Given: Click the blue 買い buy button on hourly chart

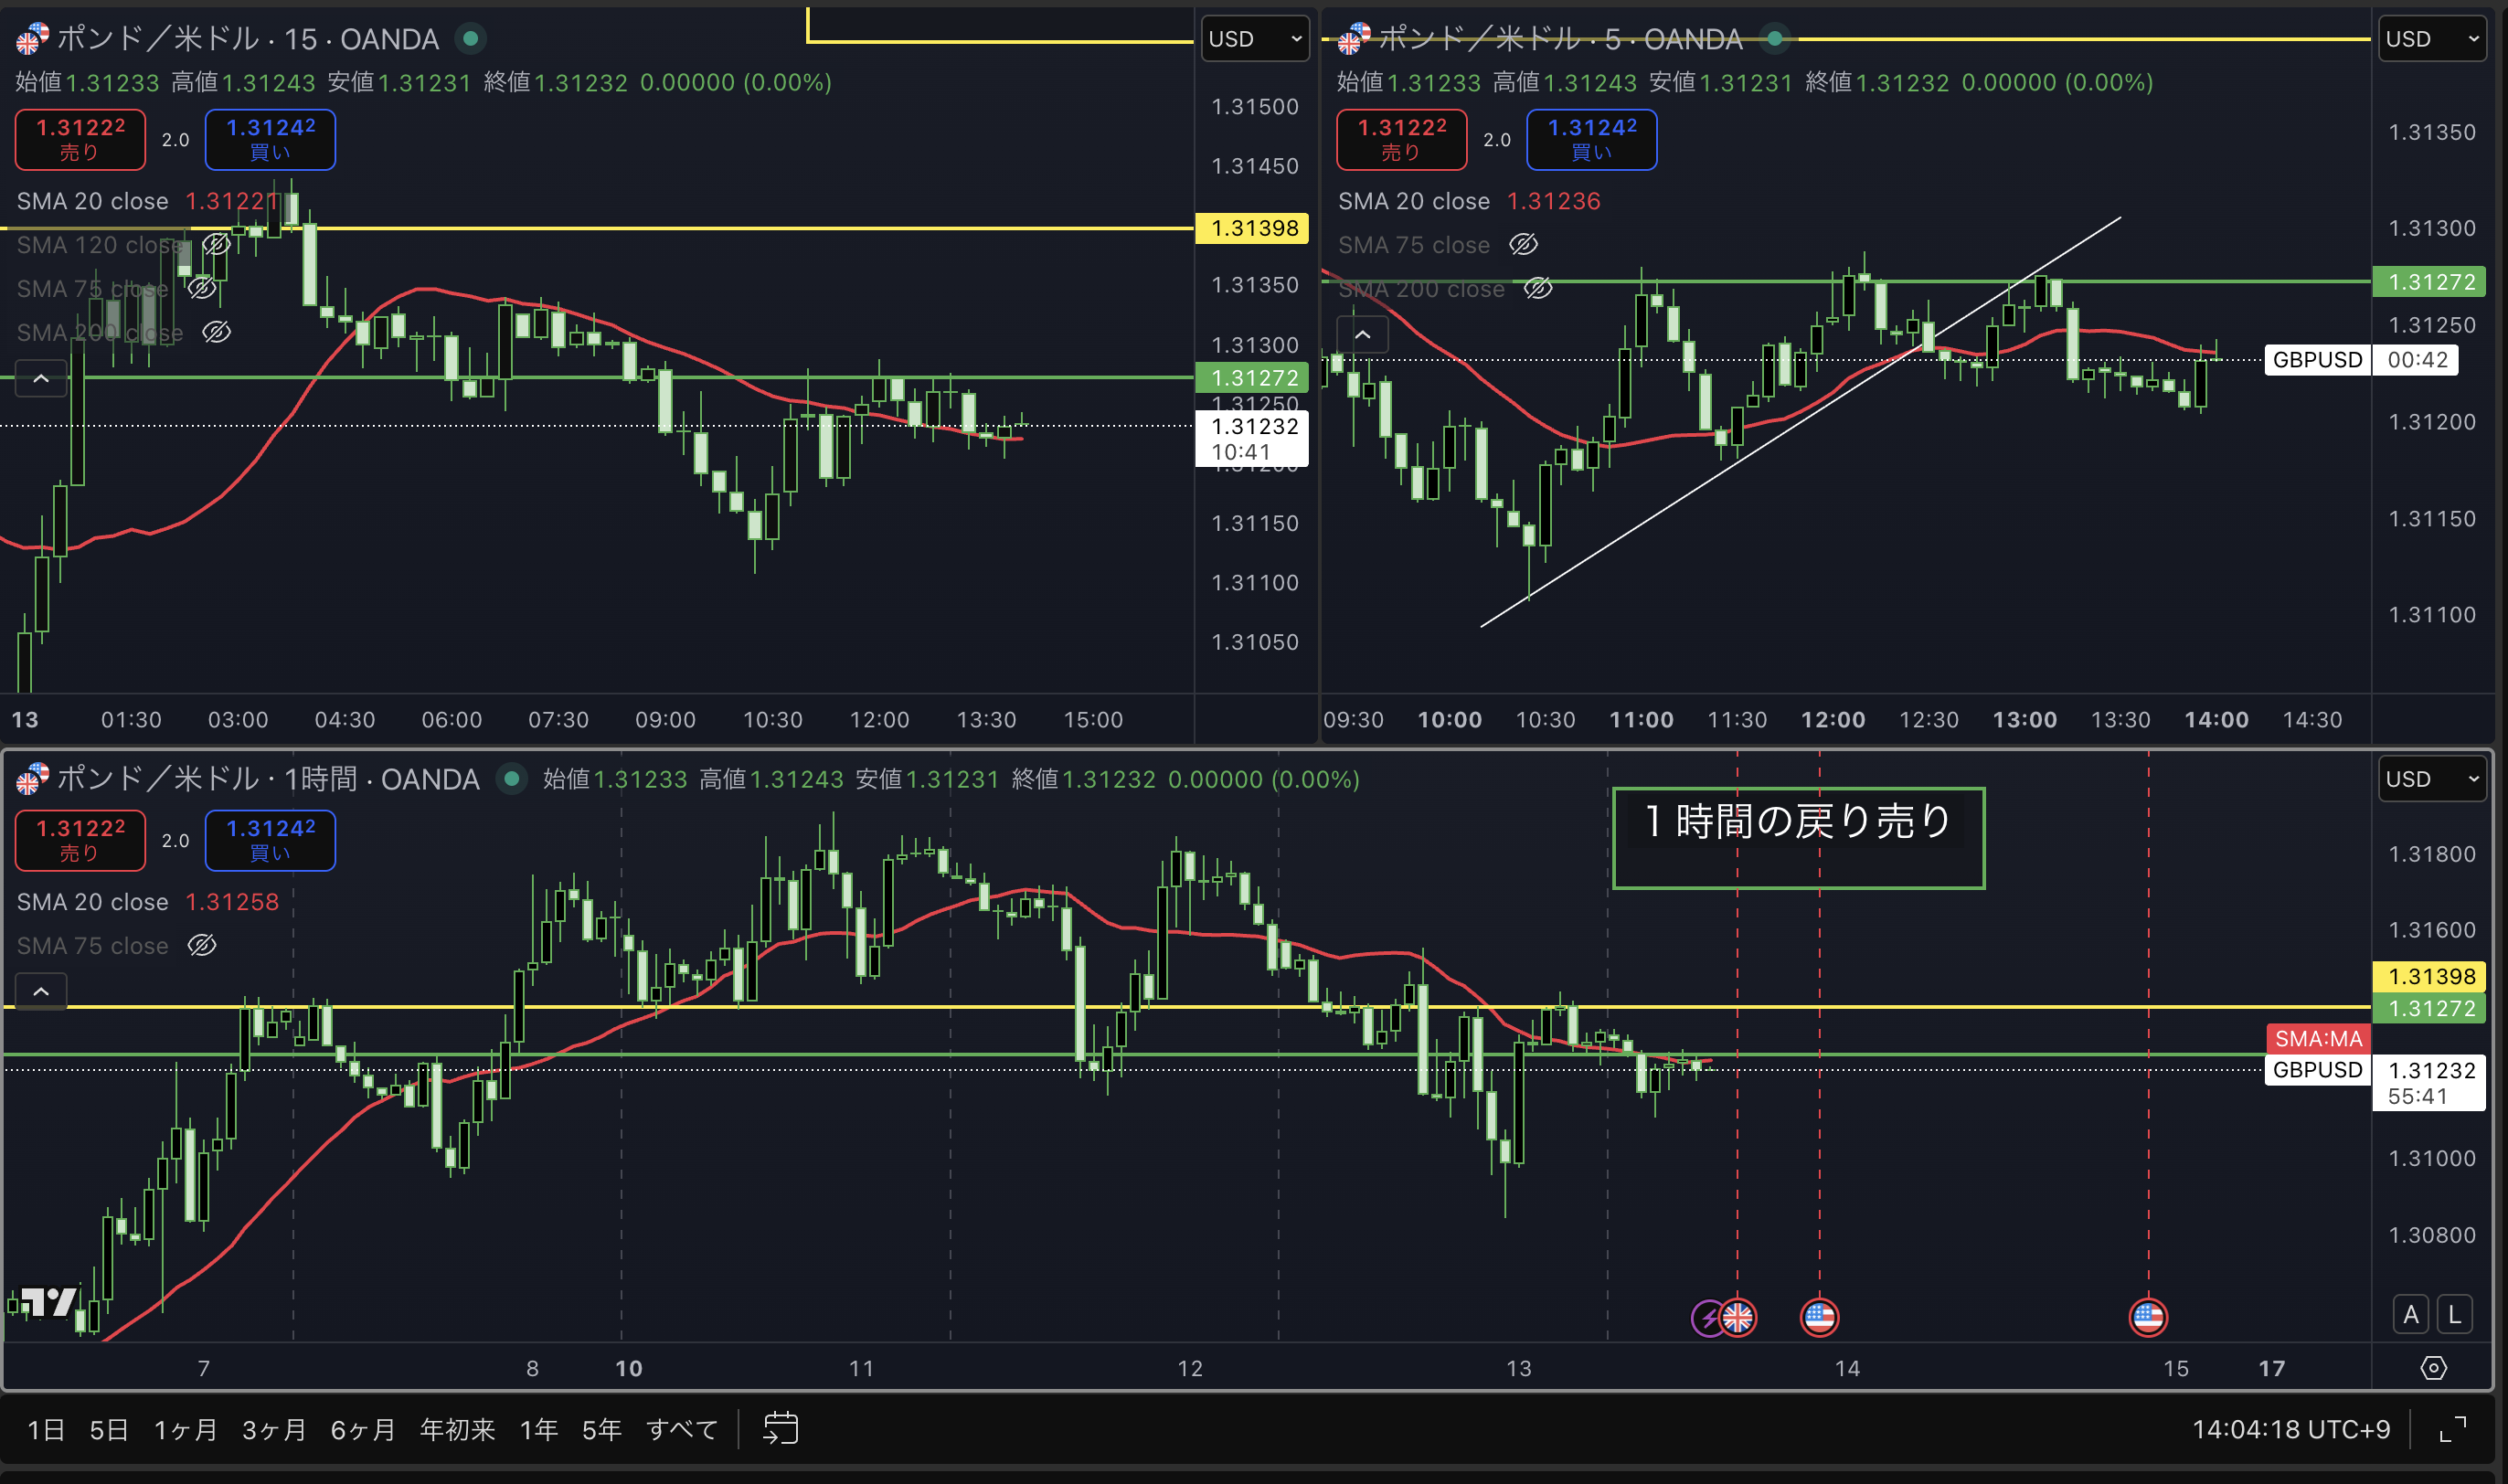Looking at the screenshot, I should (270, 840).
